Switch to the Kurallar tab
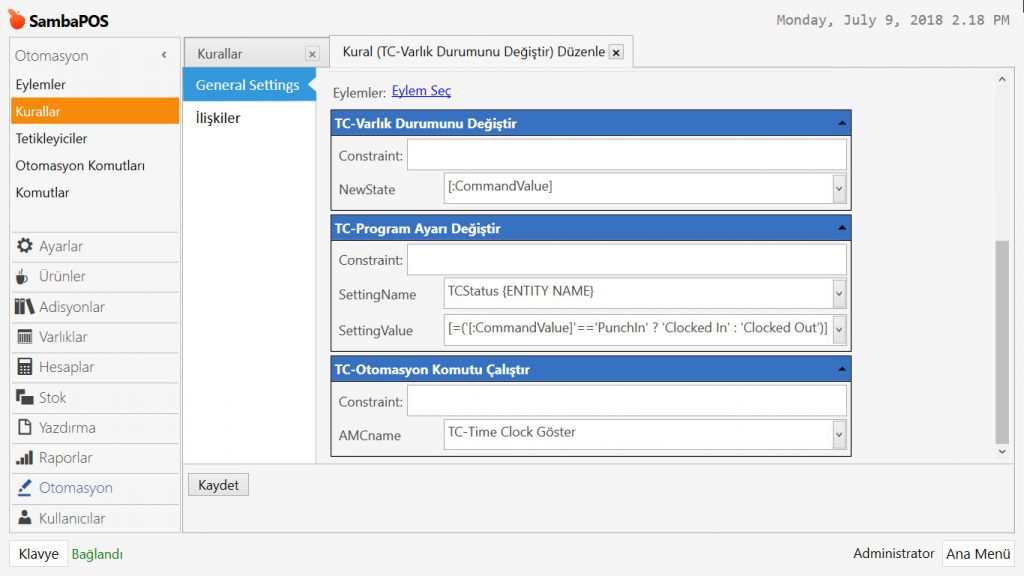This screenshot has width=1024, height=576. point(220,54)
